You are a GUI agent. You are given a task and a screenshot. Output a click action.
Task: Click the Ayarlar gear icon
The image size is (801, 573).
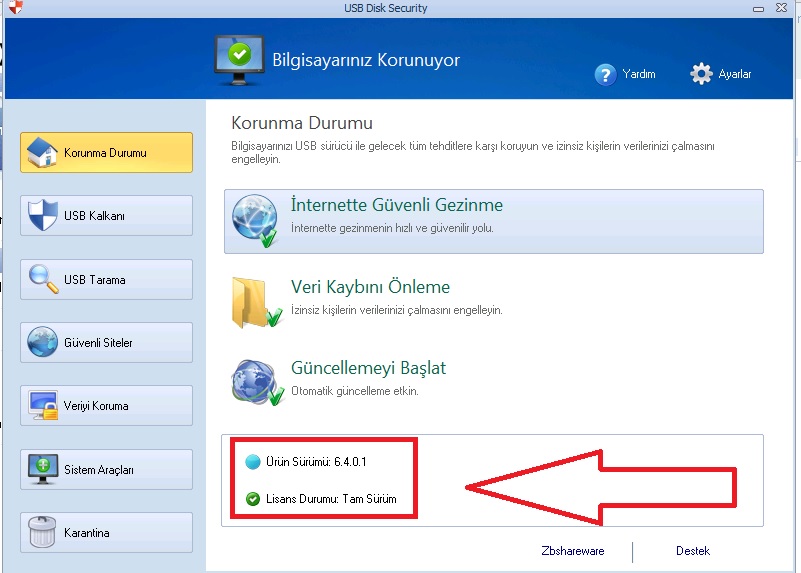701,74
